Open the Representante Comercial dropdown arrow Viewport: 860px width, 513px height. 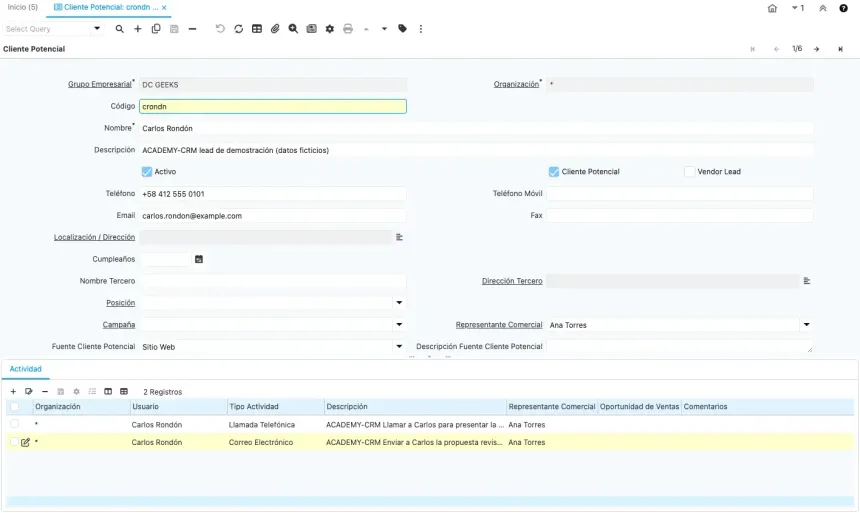(x=807, y=325)
